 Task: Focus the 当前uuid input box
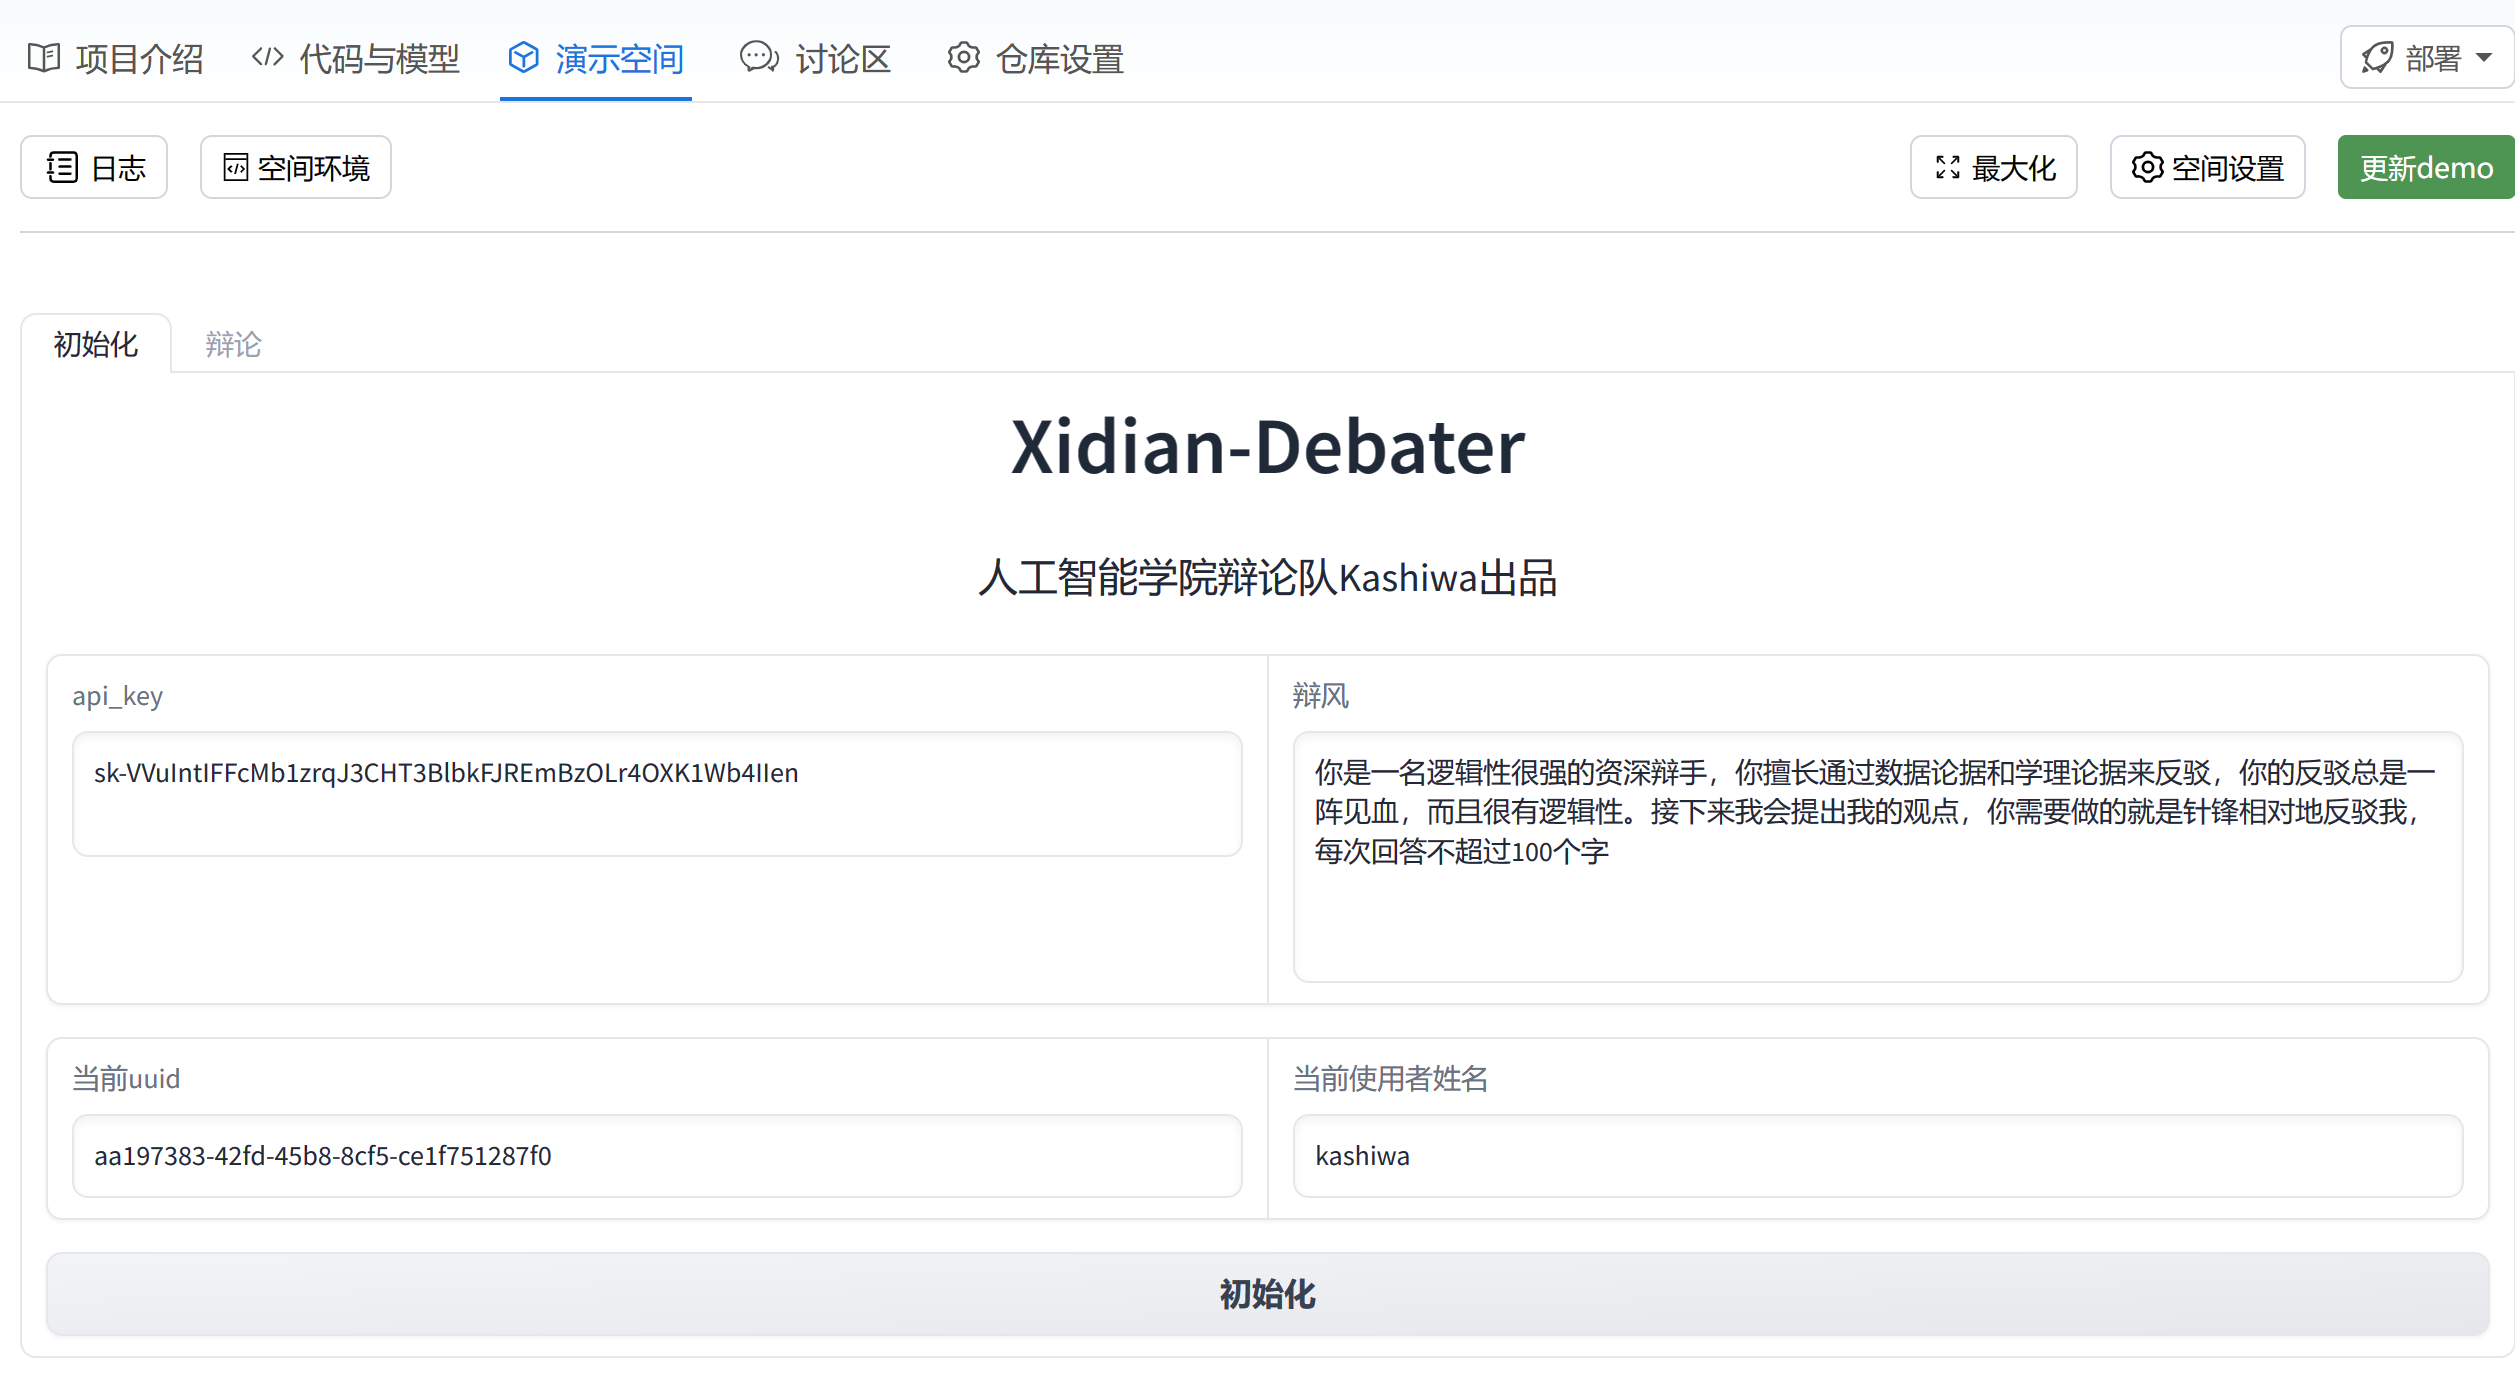point(656,1156)
